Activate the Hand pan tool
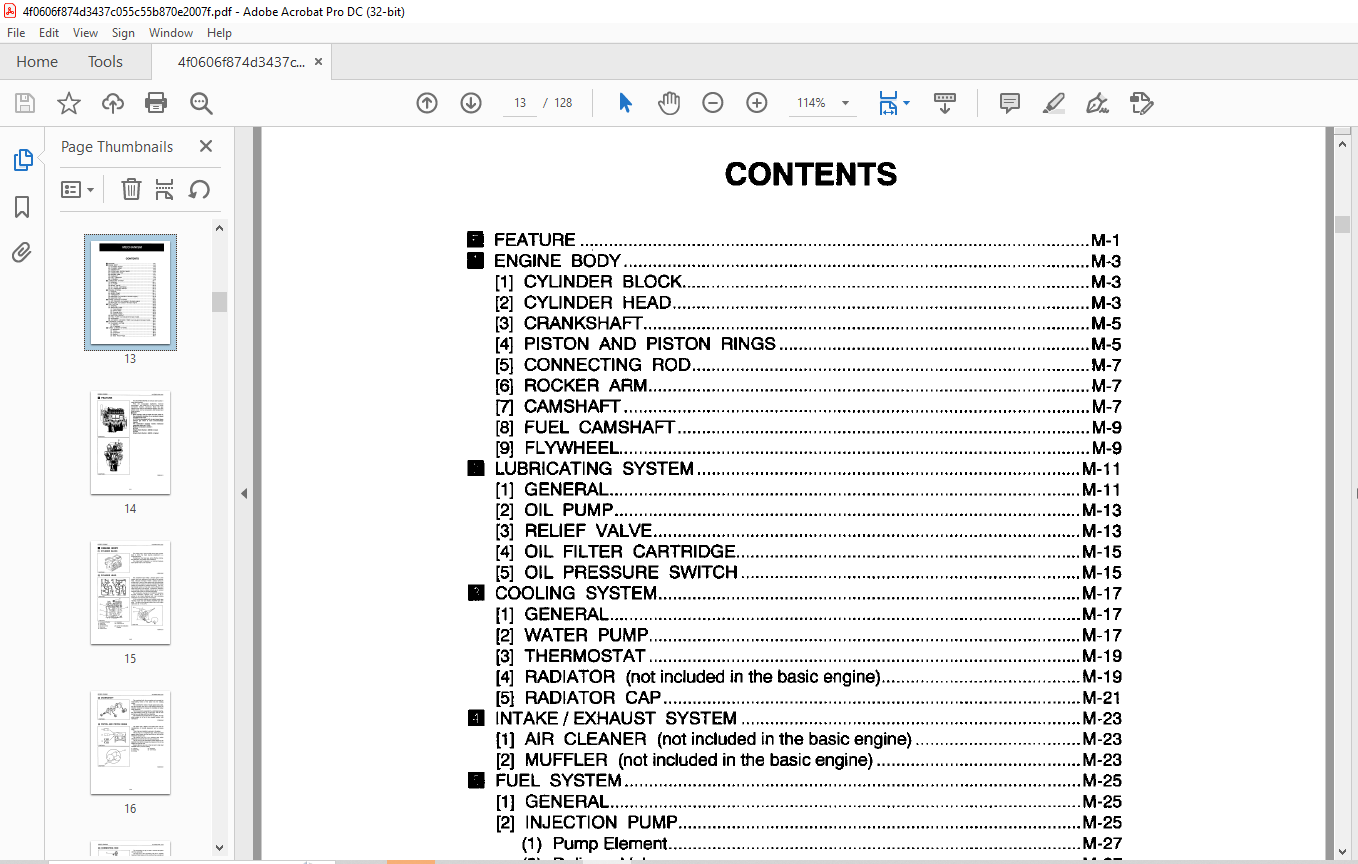Image resolution: width=1358 pixels, height=864 pixels. [x=669, y=103]
